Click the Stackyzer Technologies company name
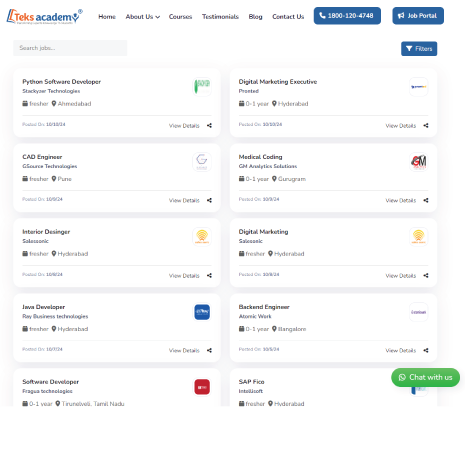 click(x=51, y=91)
